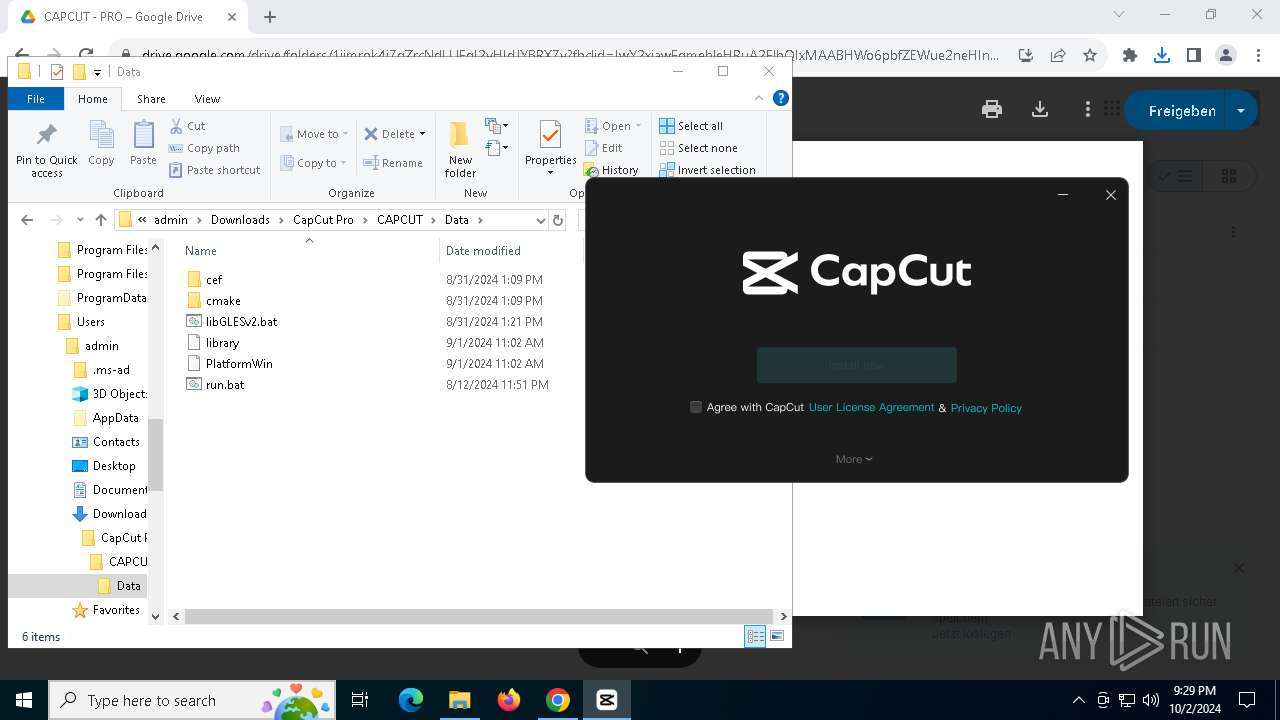Click the Properties ribbon icon
The width and height of the screenshot is (1280, 720).
pyautogui.click(x=550, y=136)
